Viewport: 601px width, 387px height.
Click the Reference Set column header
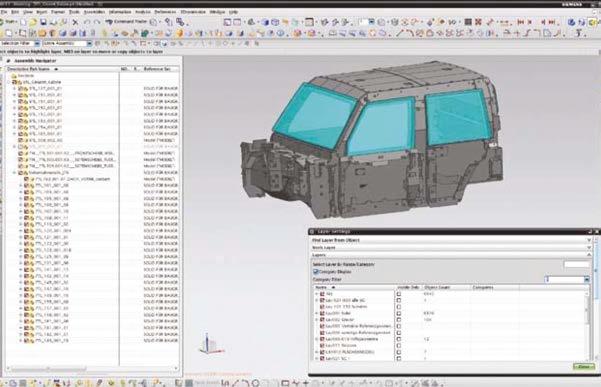click(157, 69)
